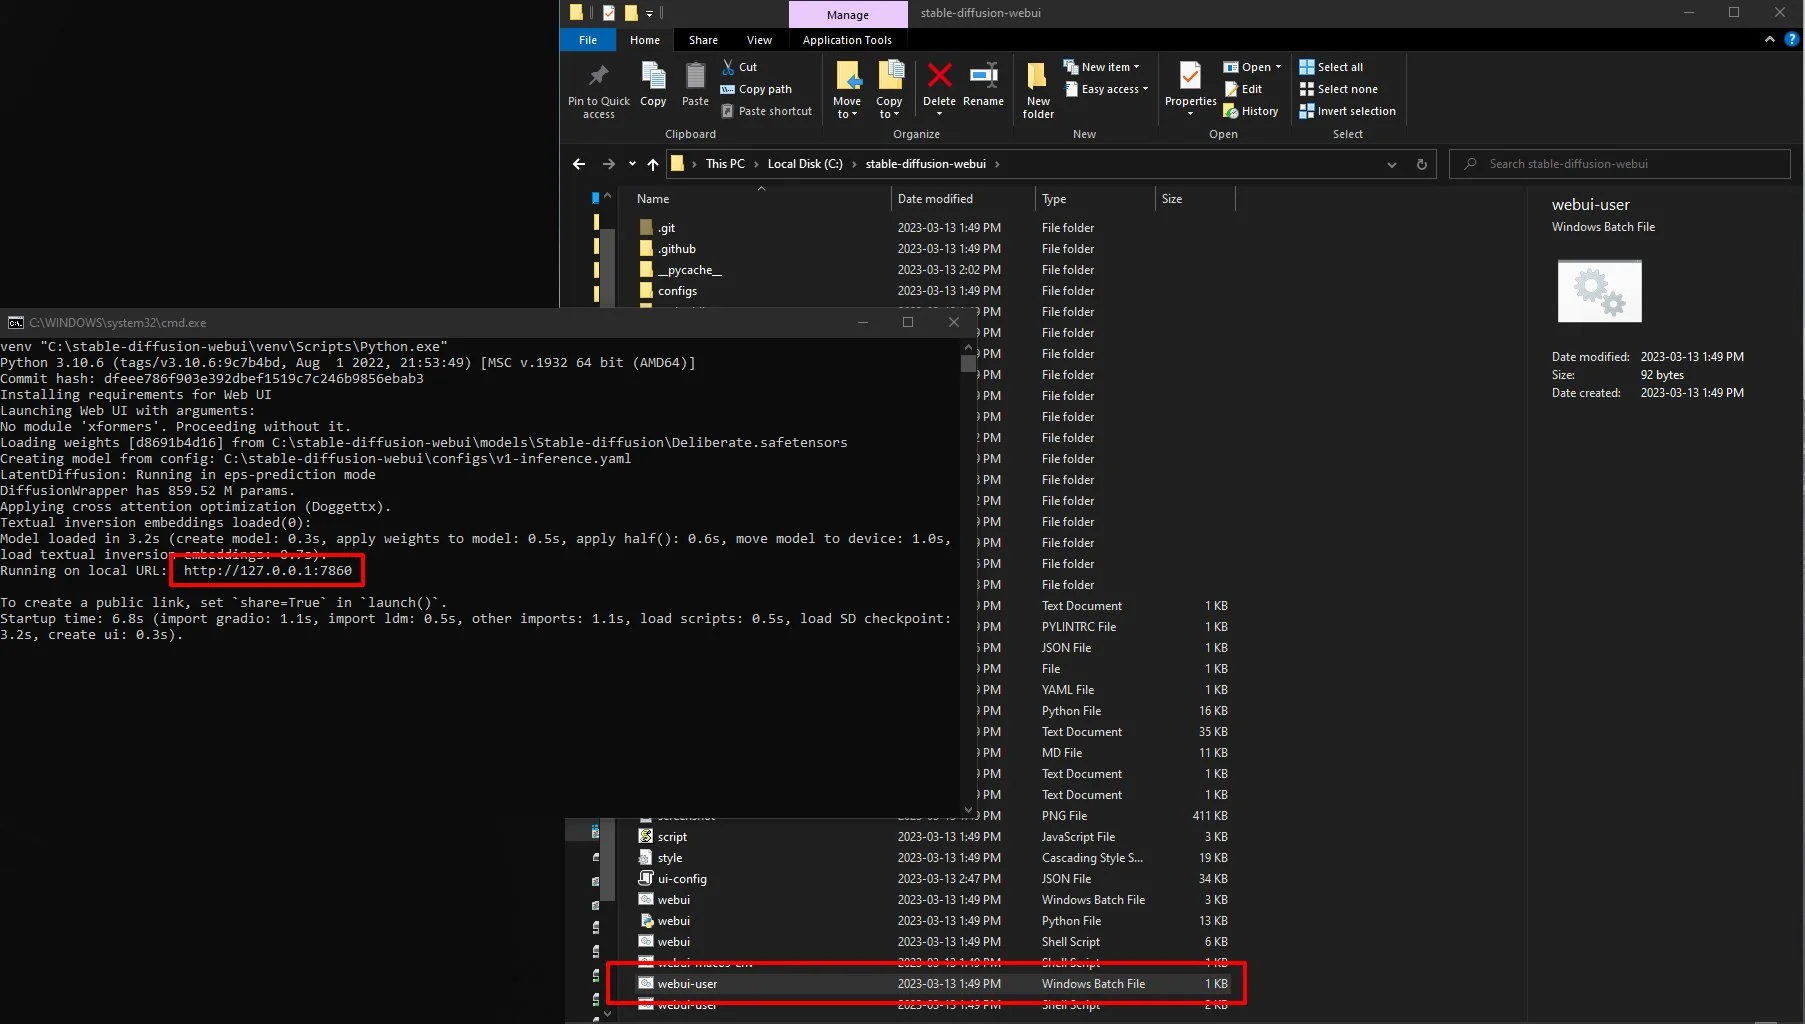Go back with the Explorer back arrow
The width and height of the screenshot is (1805, 1024).
pyautogui.click(x=579, y=164)
